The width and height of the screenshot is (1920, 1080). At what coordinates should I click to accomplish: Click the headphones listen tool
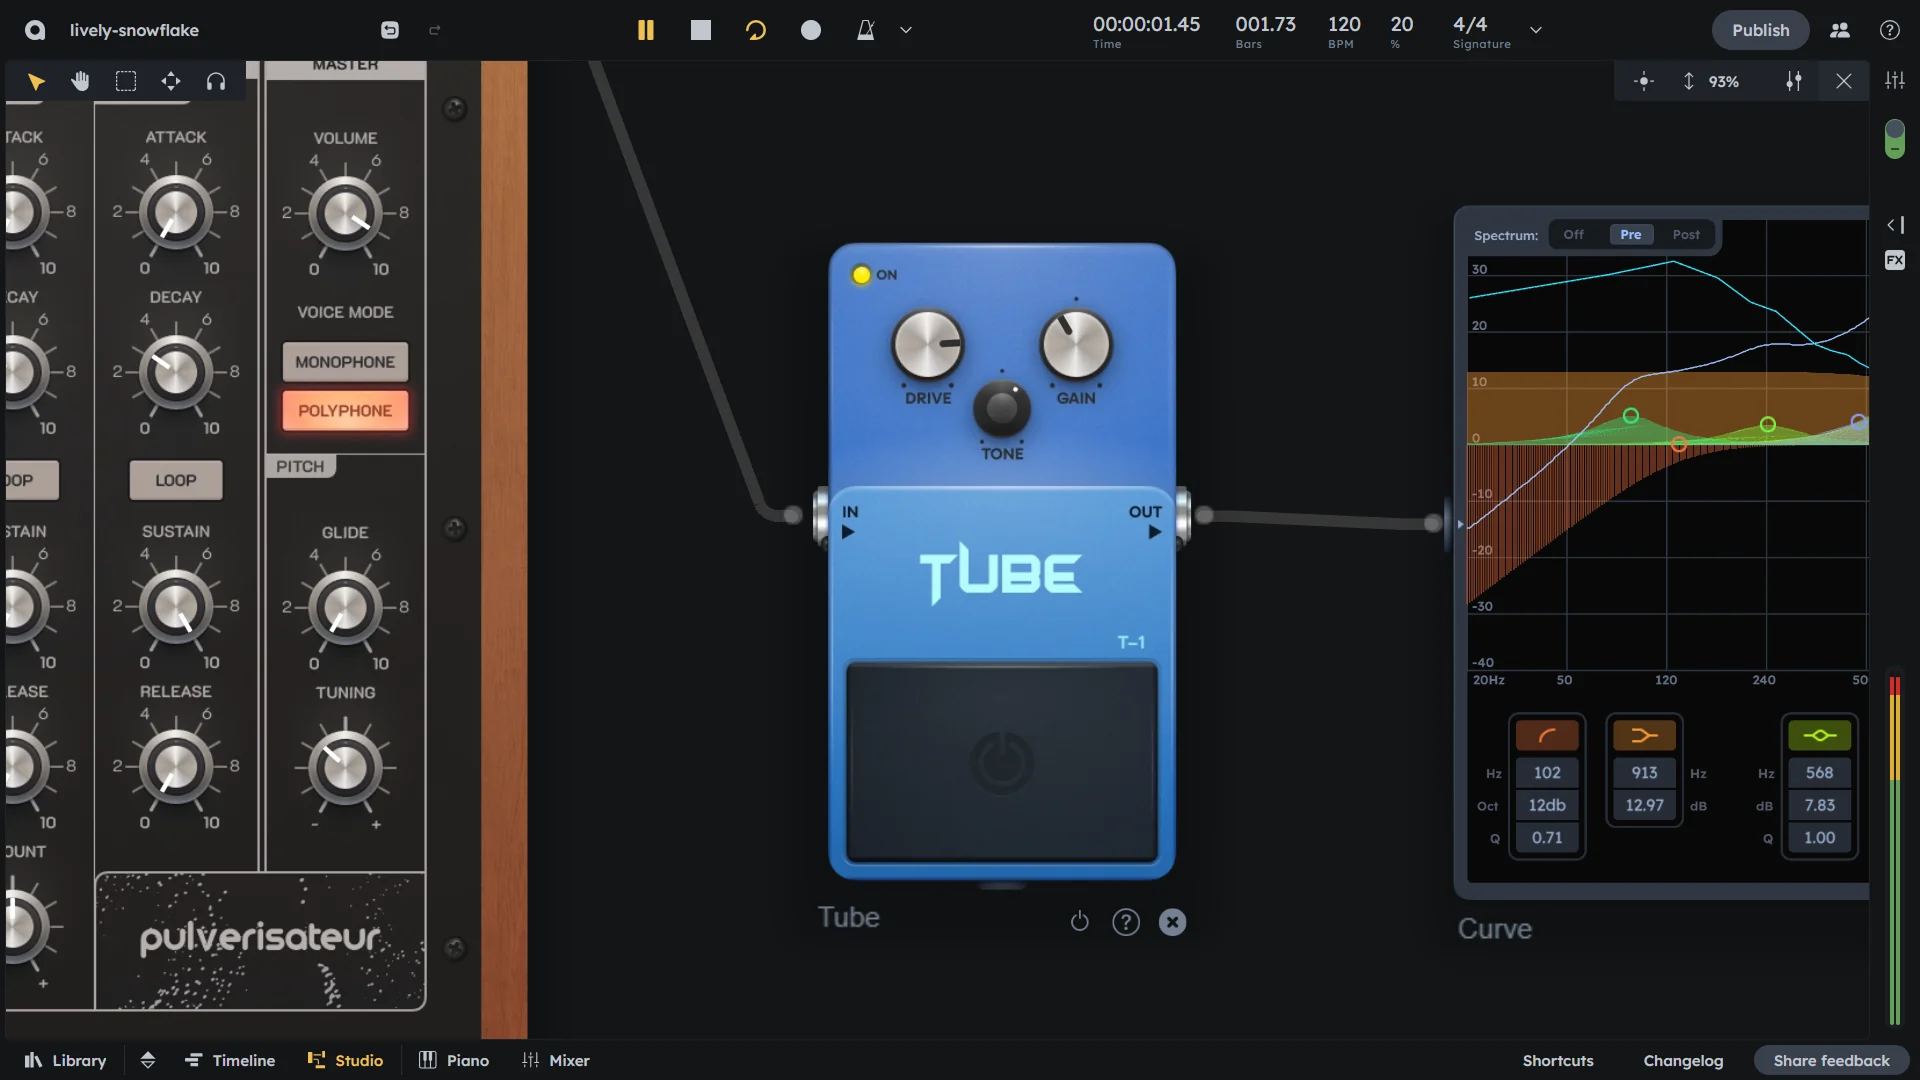[215, 81]
